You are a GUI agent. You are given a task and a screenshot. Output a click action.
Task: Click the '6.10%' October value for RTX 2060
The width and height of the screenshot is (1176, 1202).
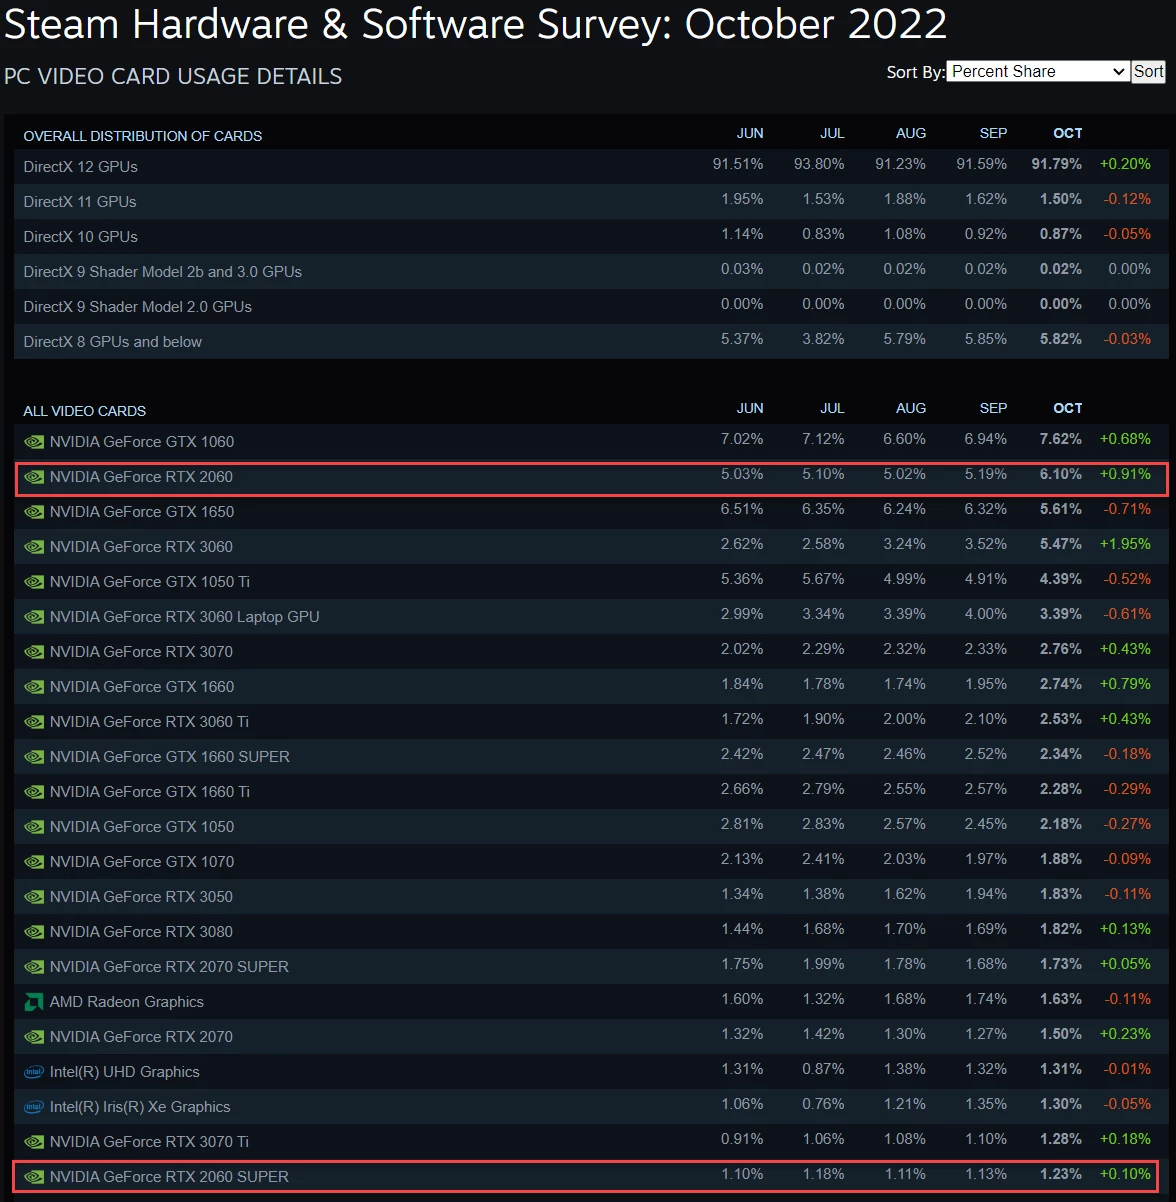pyautogui.click(x=1061, y=474)
